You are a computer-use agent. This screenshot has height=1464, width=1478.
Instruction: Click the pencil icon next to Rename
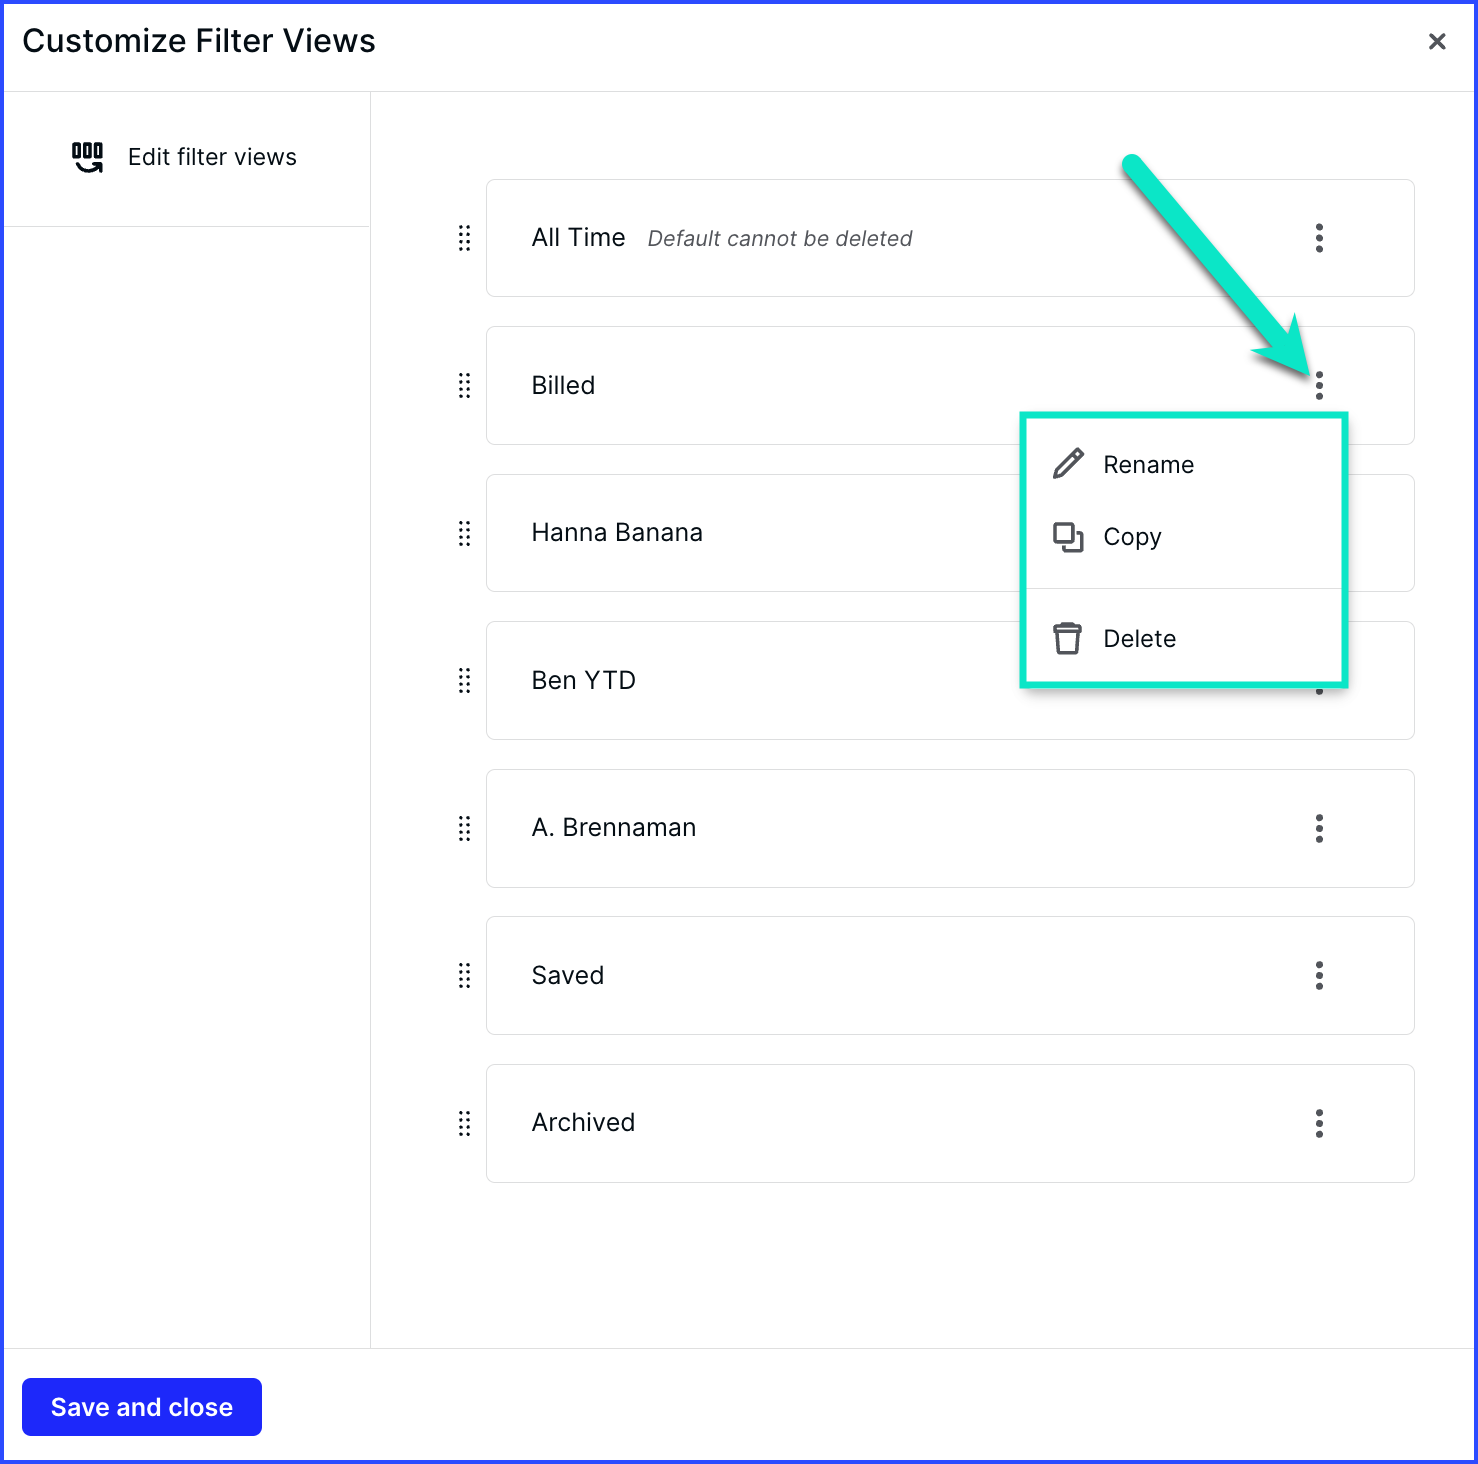[1068, 464]
